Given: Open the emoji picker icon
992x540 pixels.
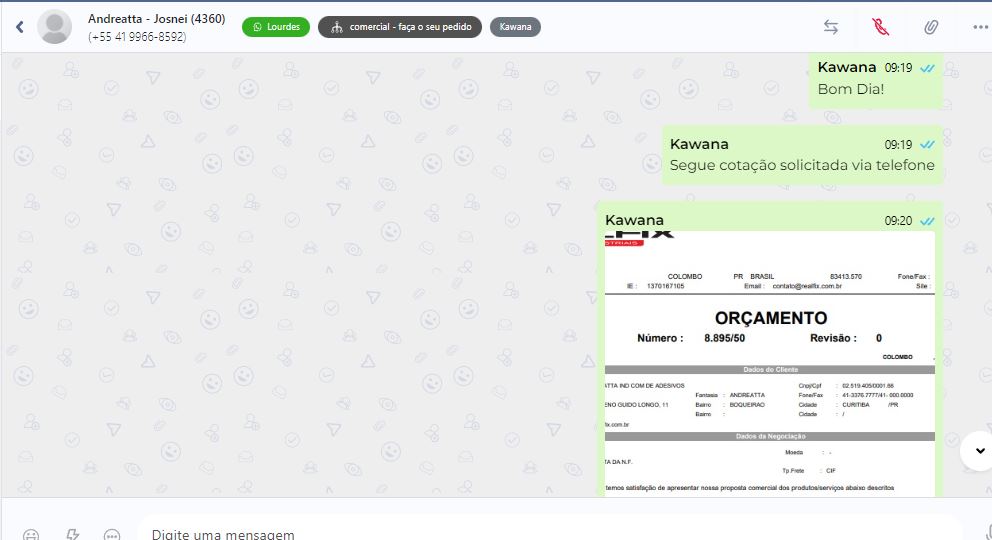Looking at the screenshot, I should tap(32, 534).
